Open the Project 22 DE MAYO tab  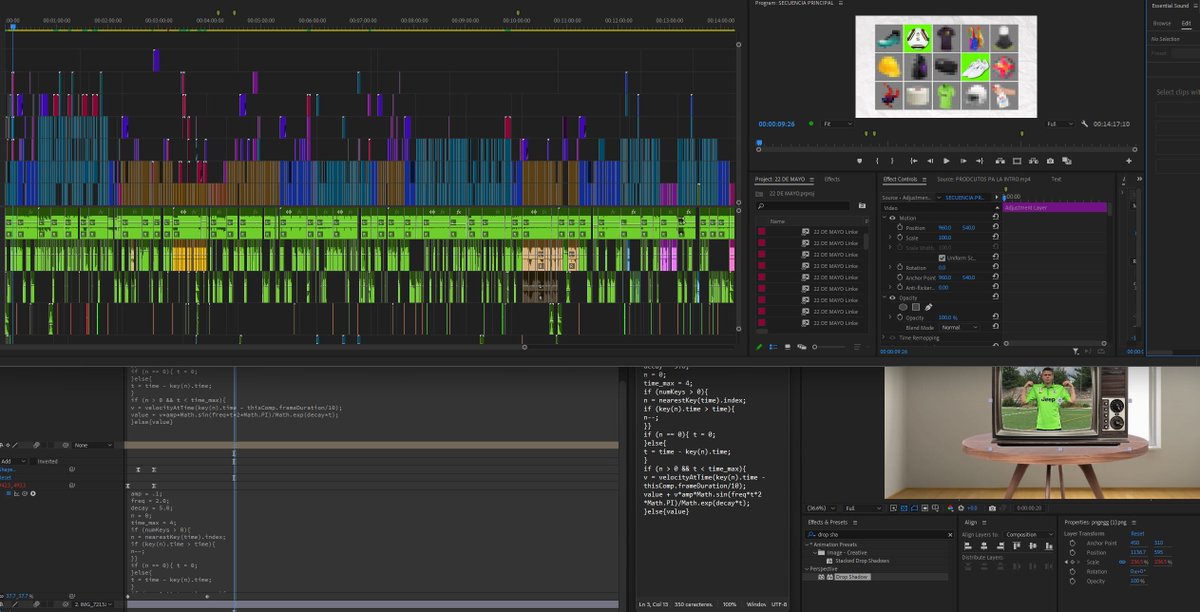click(780, 179)
